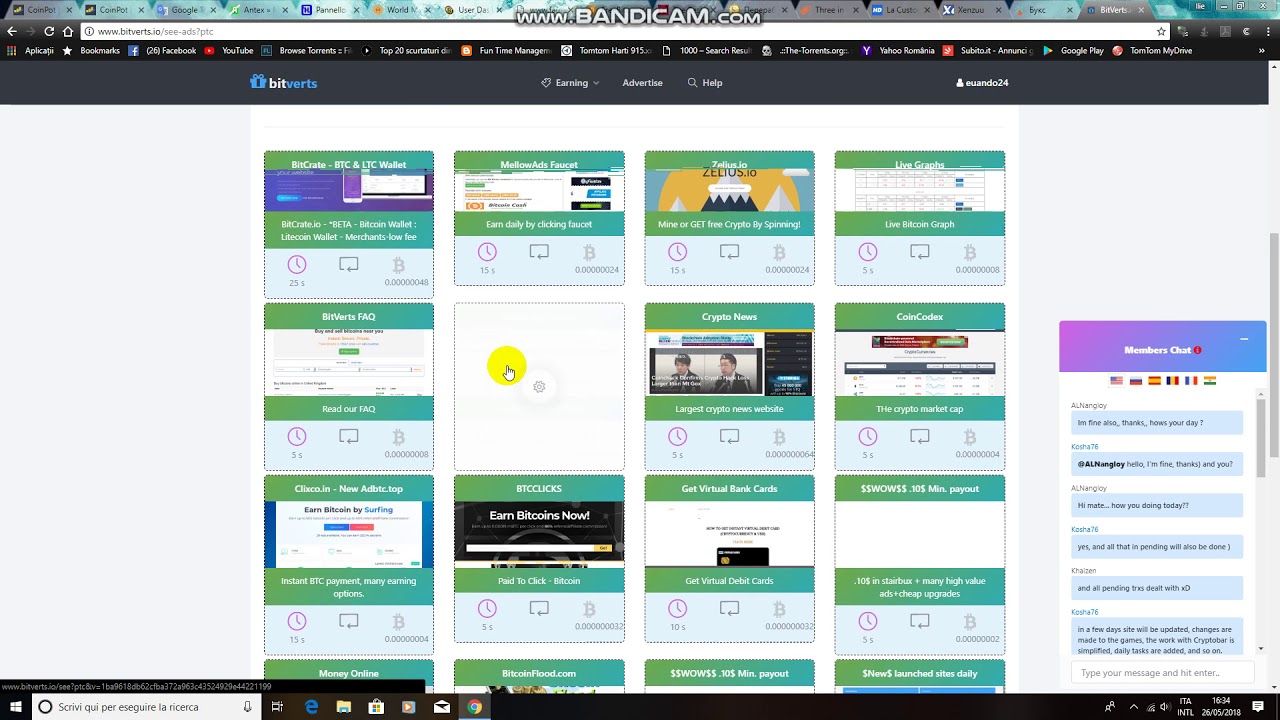The width and height of the screenshot is (1280, 720).
Task: Click monitor replay icon on BitCrate card
Action: pyautogui.click(x=348, y=264)
